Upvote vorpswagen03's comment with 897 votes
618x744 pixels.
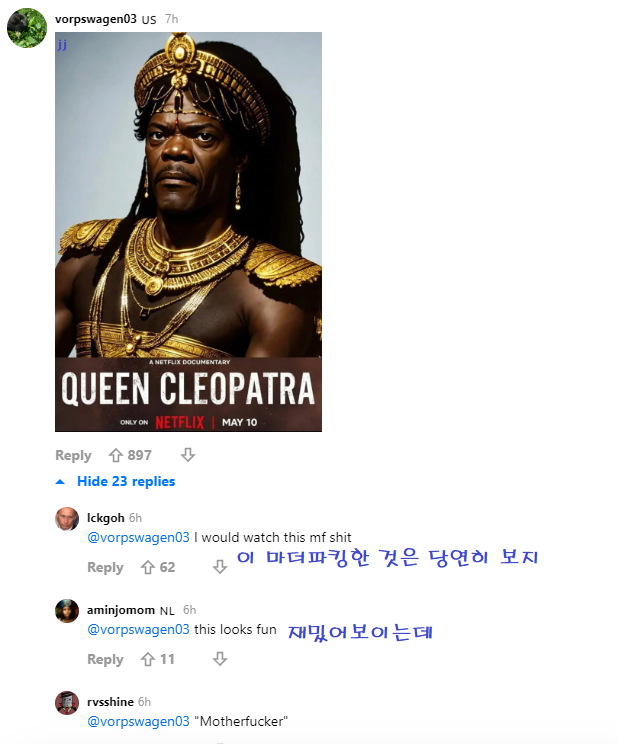tap(116, 455)
